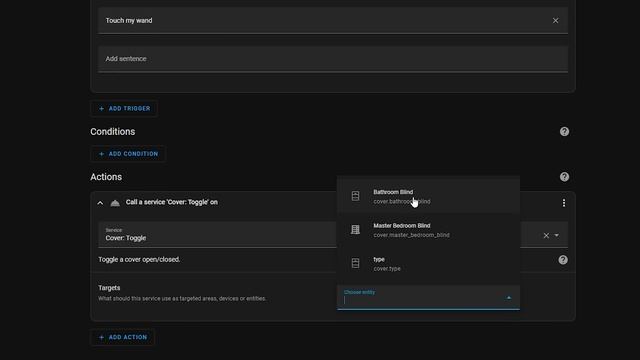Viewport: 640px width, 360px height.
Task: Click the cover.type entity icon
Action: tap(356, 263)
